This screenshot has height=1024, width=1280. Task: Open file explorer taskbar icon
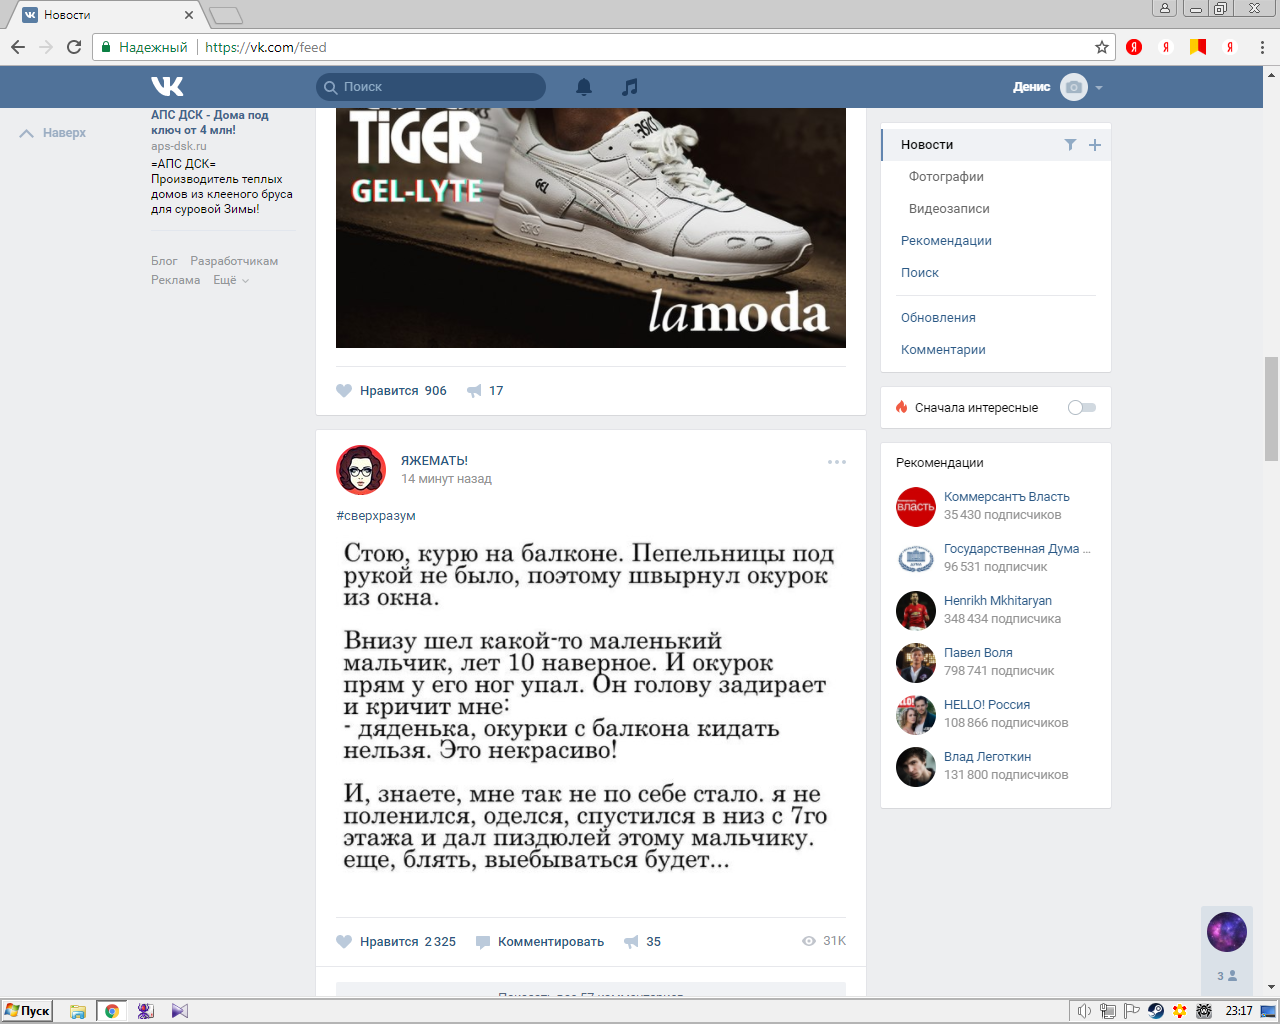(78, 1011)
